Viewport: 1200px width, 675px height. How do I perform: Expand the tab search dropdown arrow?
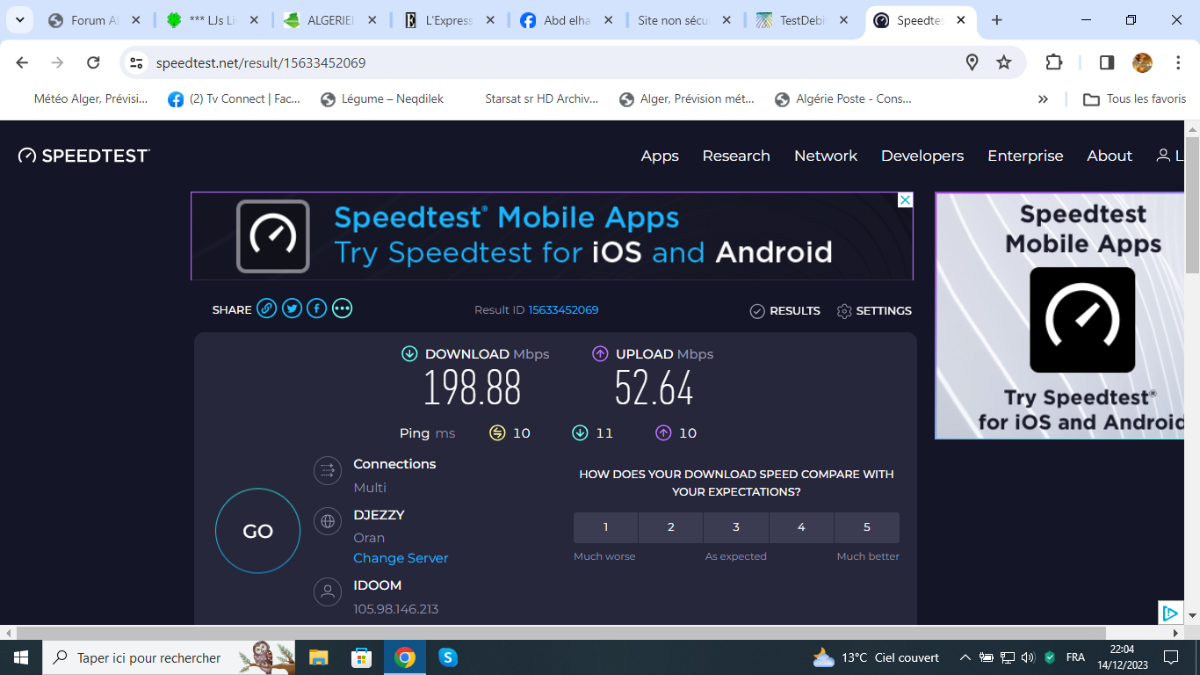tap(19, 20)
